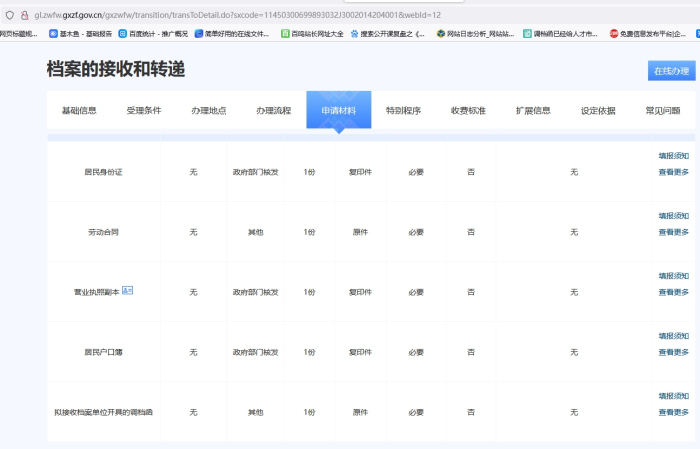Click 原件 in the 劳动合同 row

(360, 232)
